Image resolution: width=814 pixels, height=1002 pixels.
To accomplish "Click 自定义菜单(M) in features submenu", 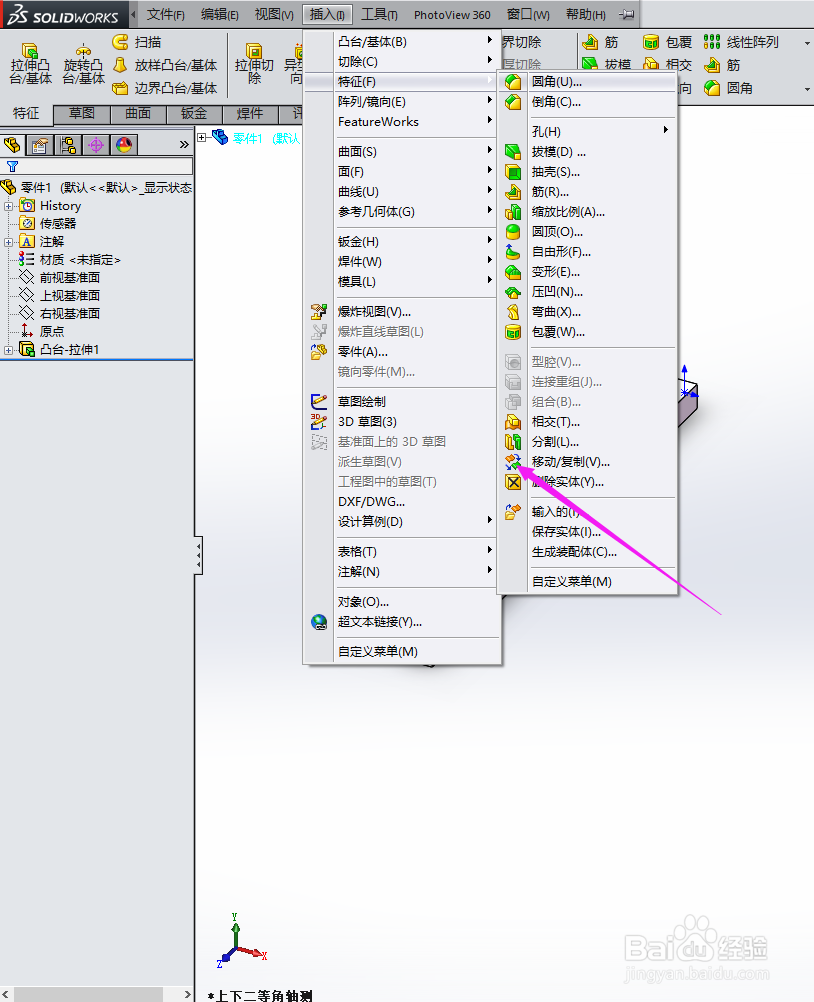I will pos(587,582).
